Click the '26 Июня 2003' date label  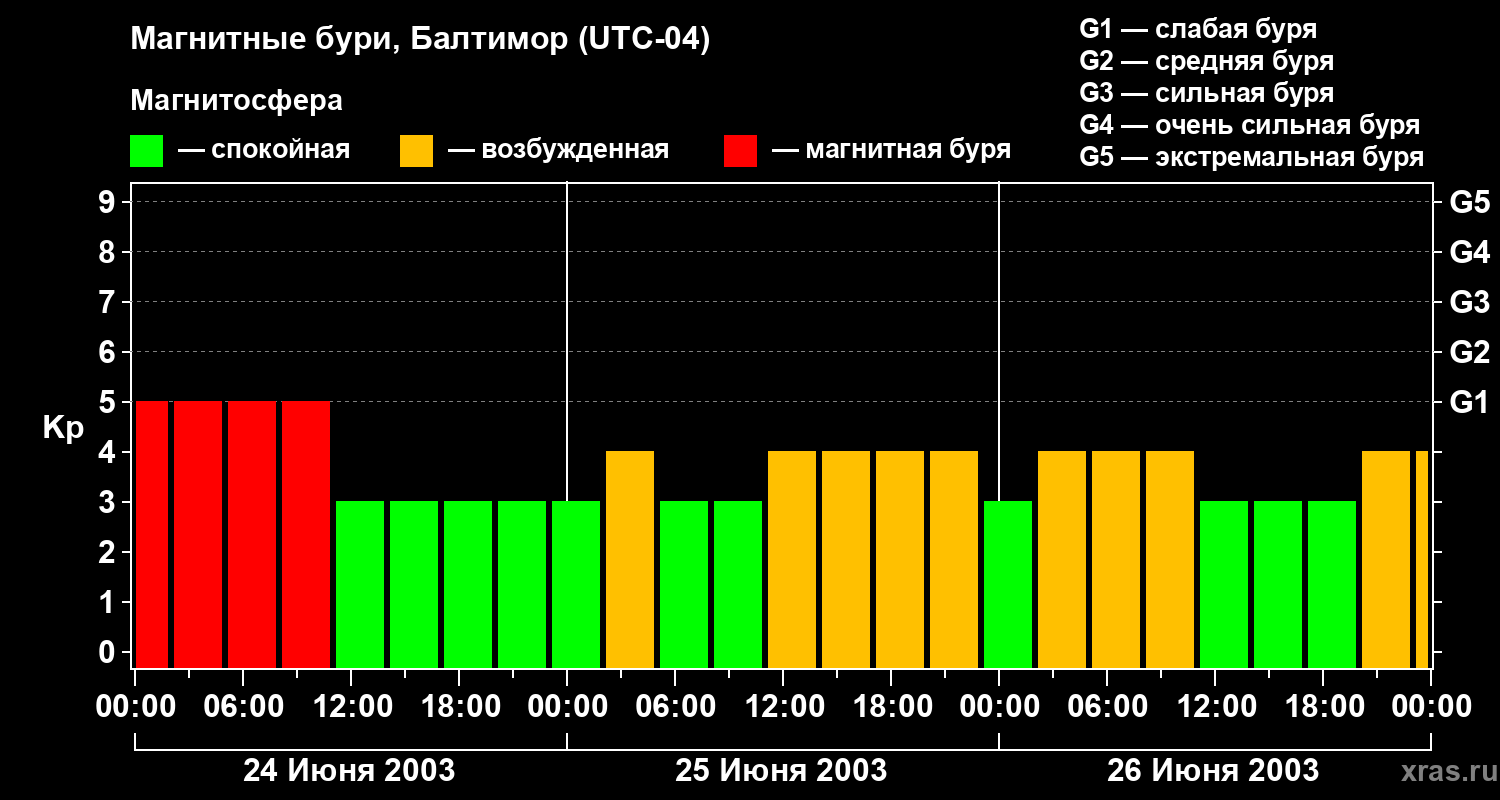(1213, 771)
